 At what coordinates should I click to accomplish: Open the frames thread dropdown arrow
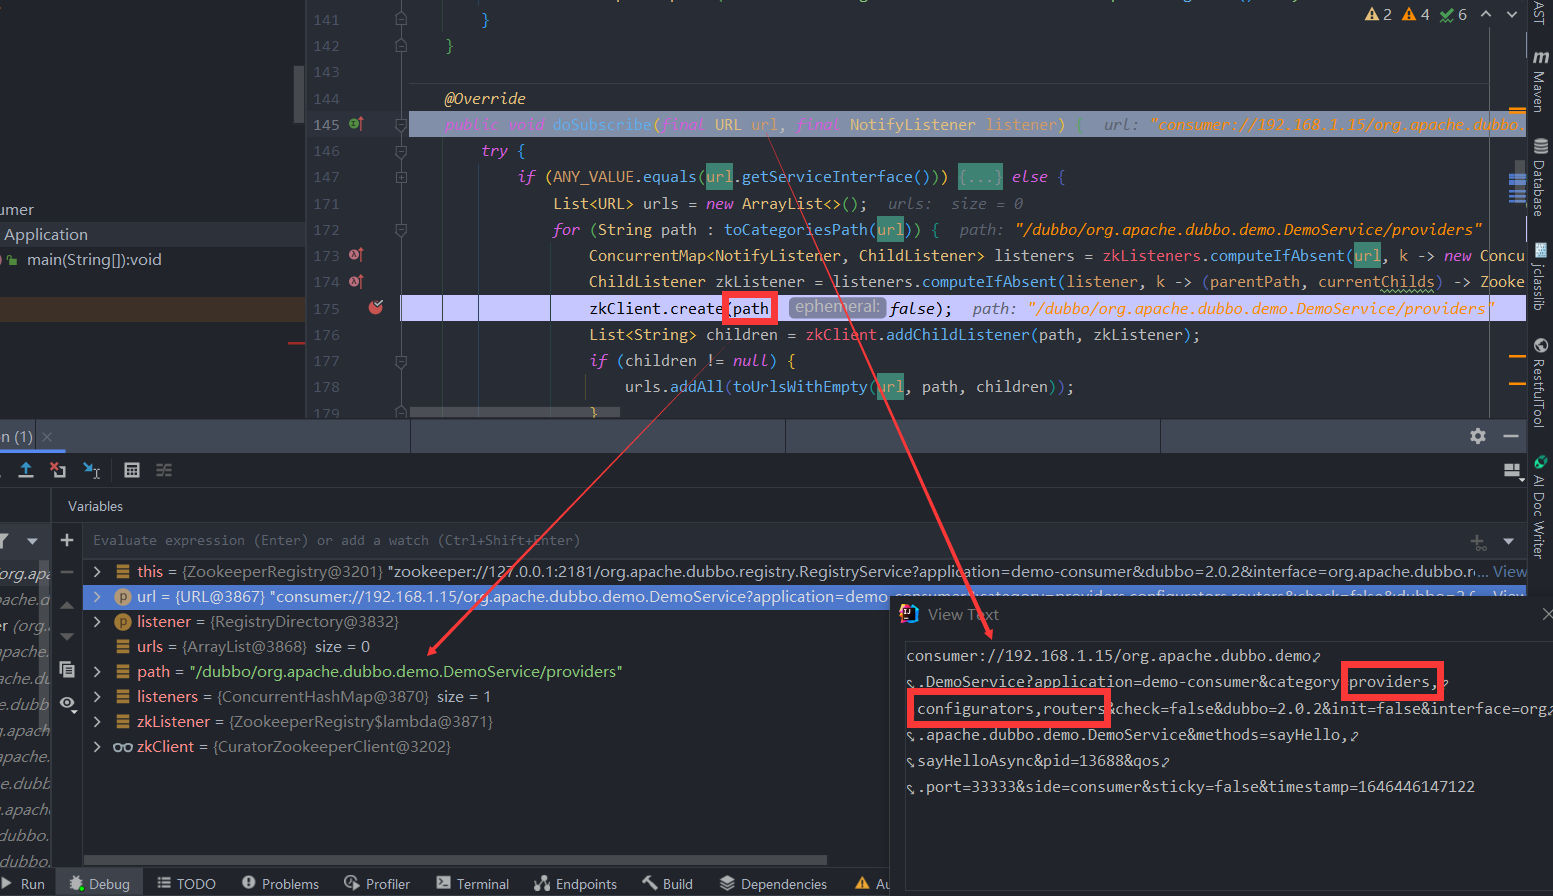point(32,541)
